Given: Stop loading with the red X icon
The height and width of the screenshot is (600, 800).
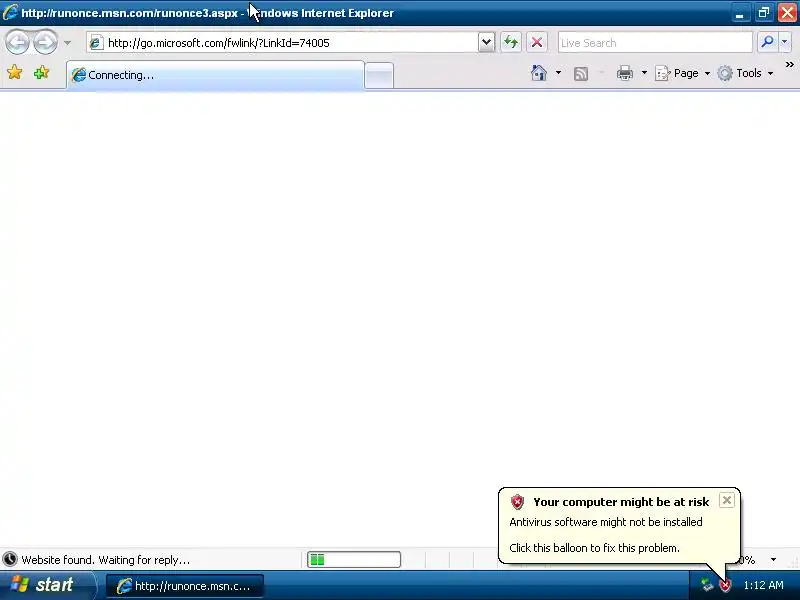Looking at the screenshot, I should click(537, 42).
